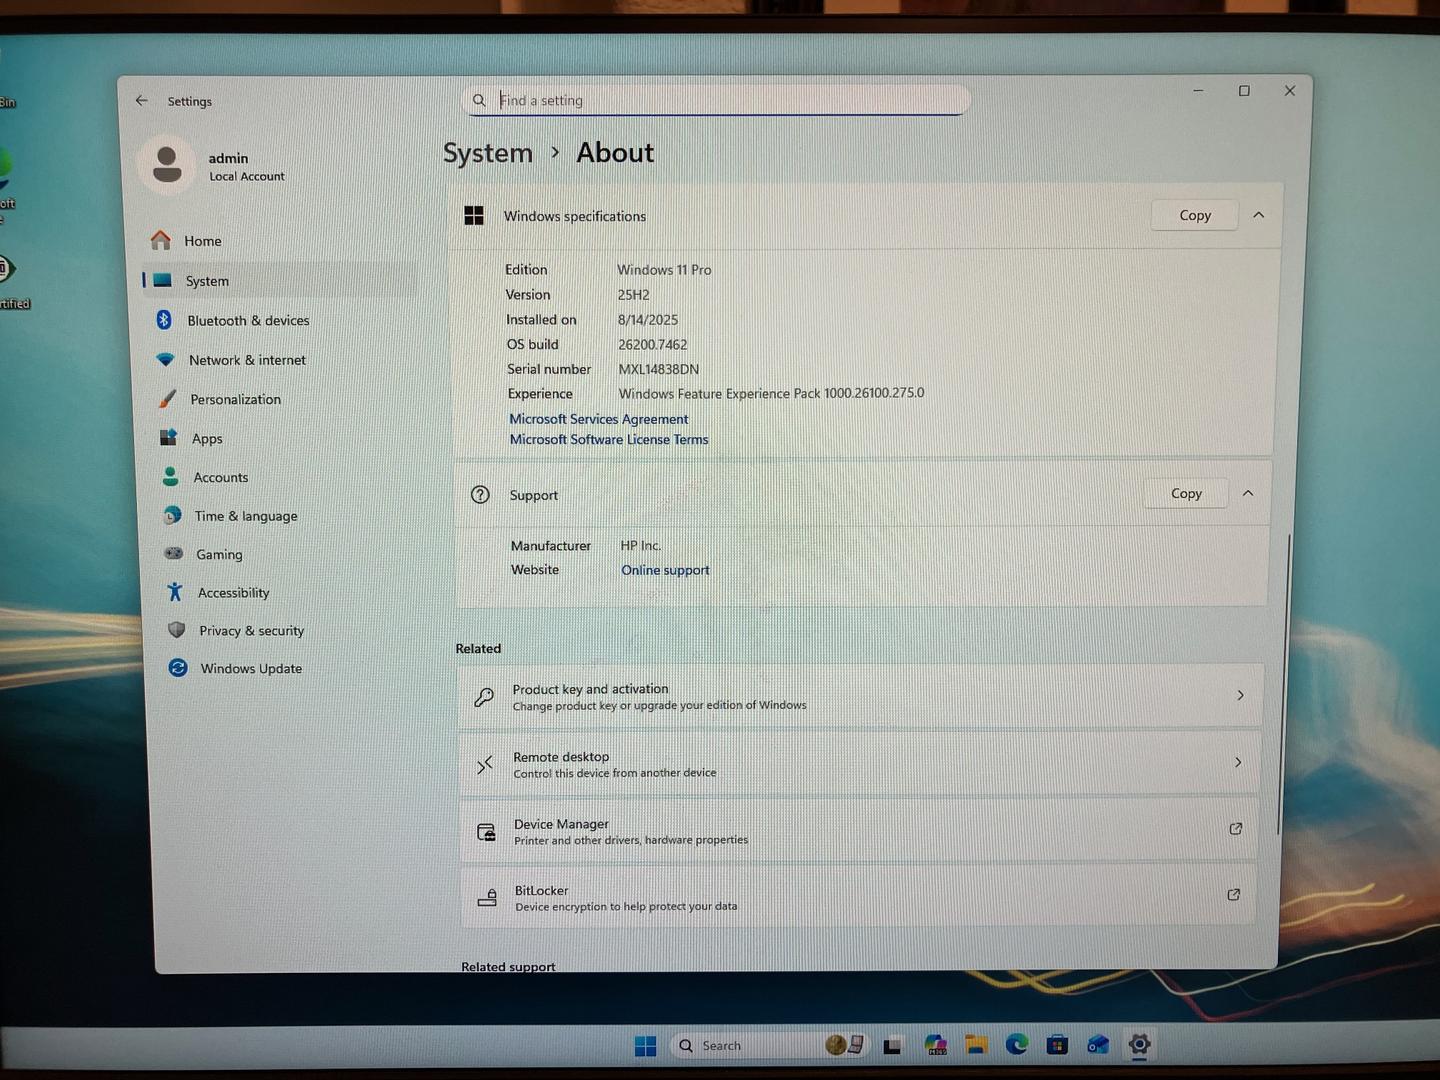1440x1080 pixels.
Task: Launch Microsoft 365 Copilot from the taskbar
Action: (936, 1045)
